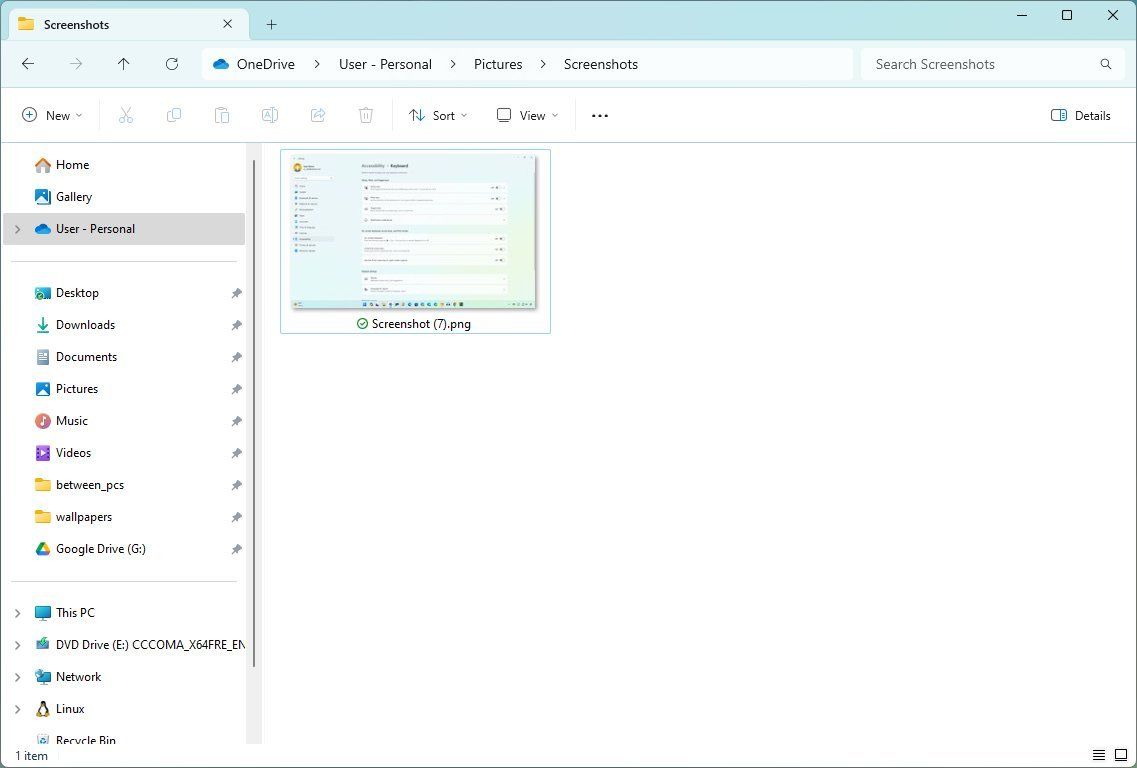Viewport: 1137px width, 768px height.
Task: Copy the selected file with toolbar icon
Action: pos(174,115)
